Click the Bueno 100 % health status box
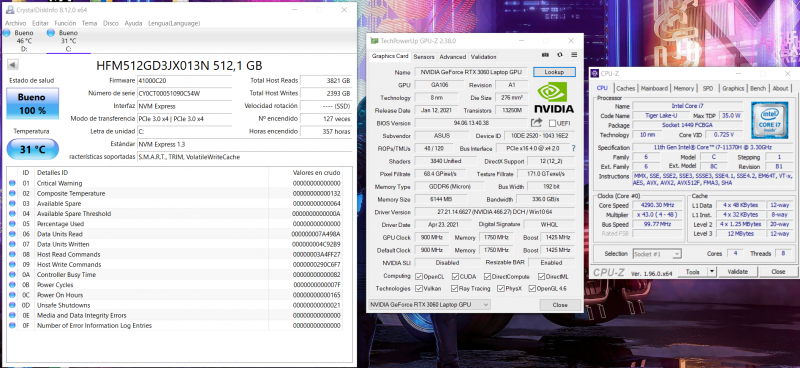This screenshot has width=800, height=368. coord(32,104)
